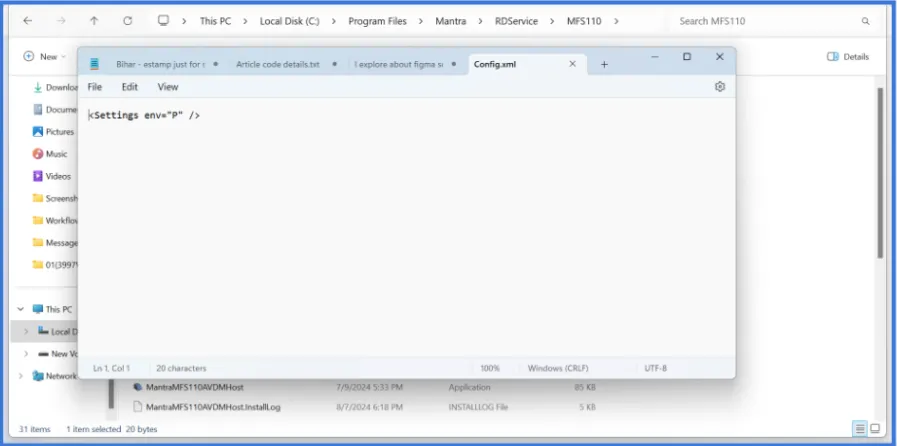Click Ln 1, Col 1 position indicator
897x446 pixels.
coord(112,368)
